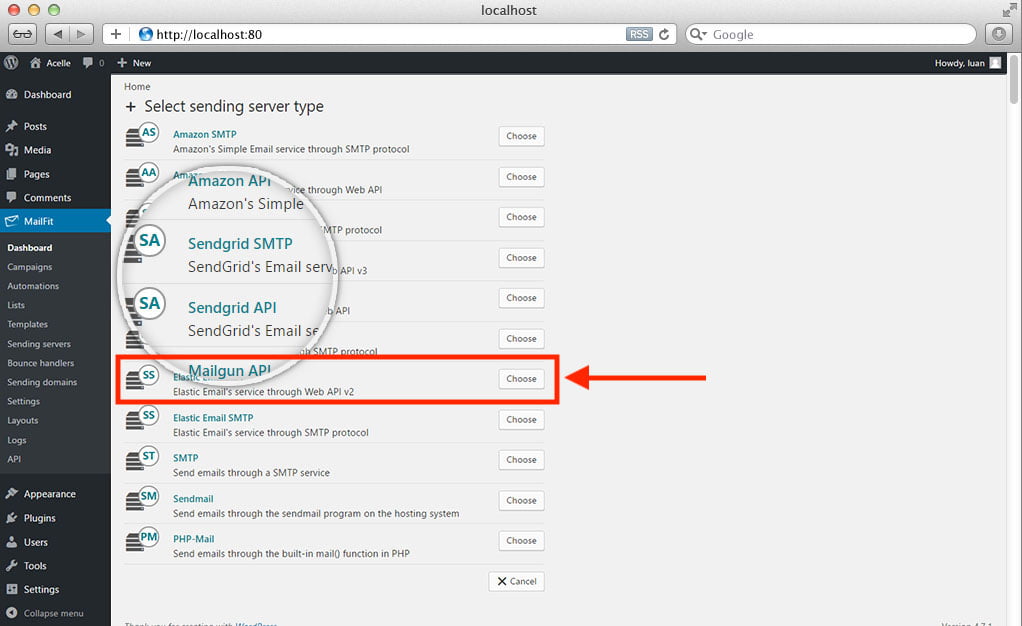The image size is (1022, 626).
Task: Open the Acelle site home link
Action: pos(50,63)
